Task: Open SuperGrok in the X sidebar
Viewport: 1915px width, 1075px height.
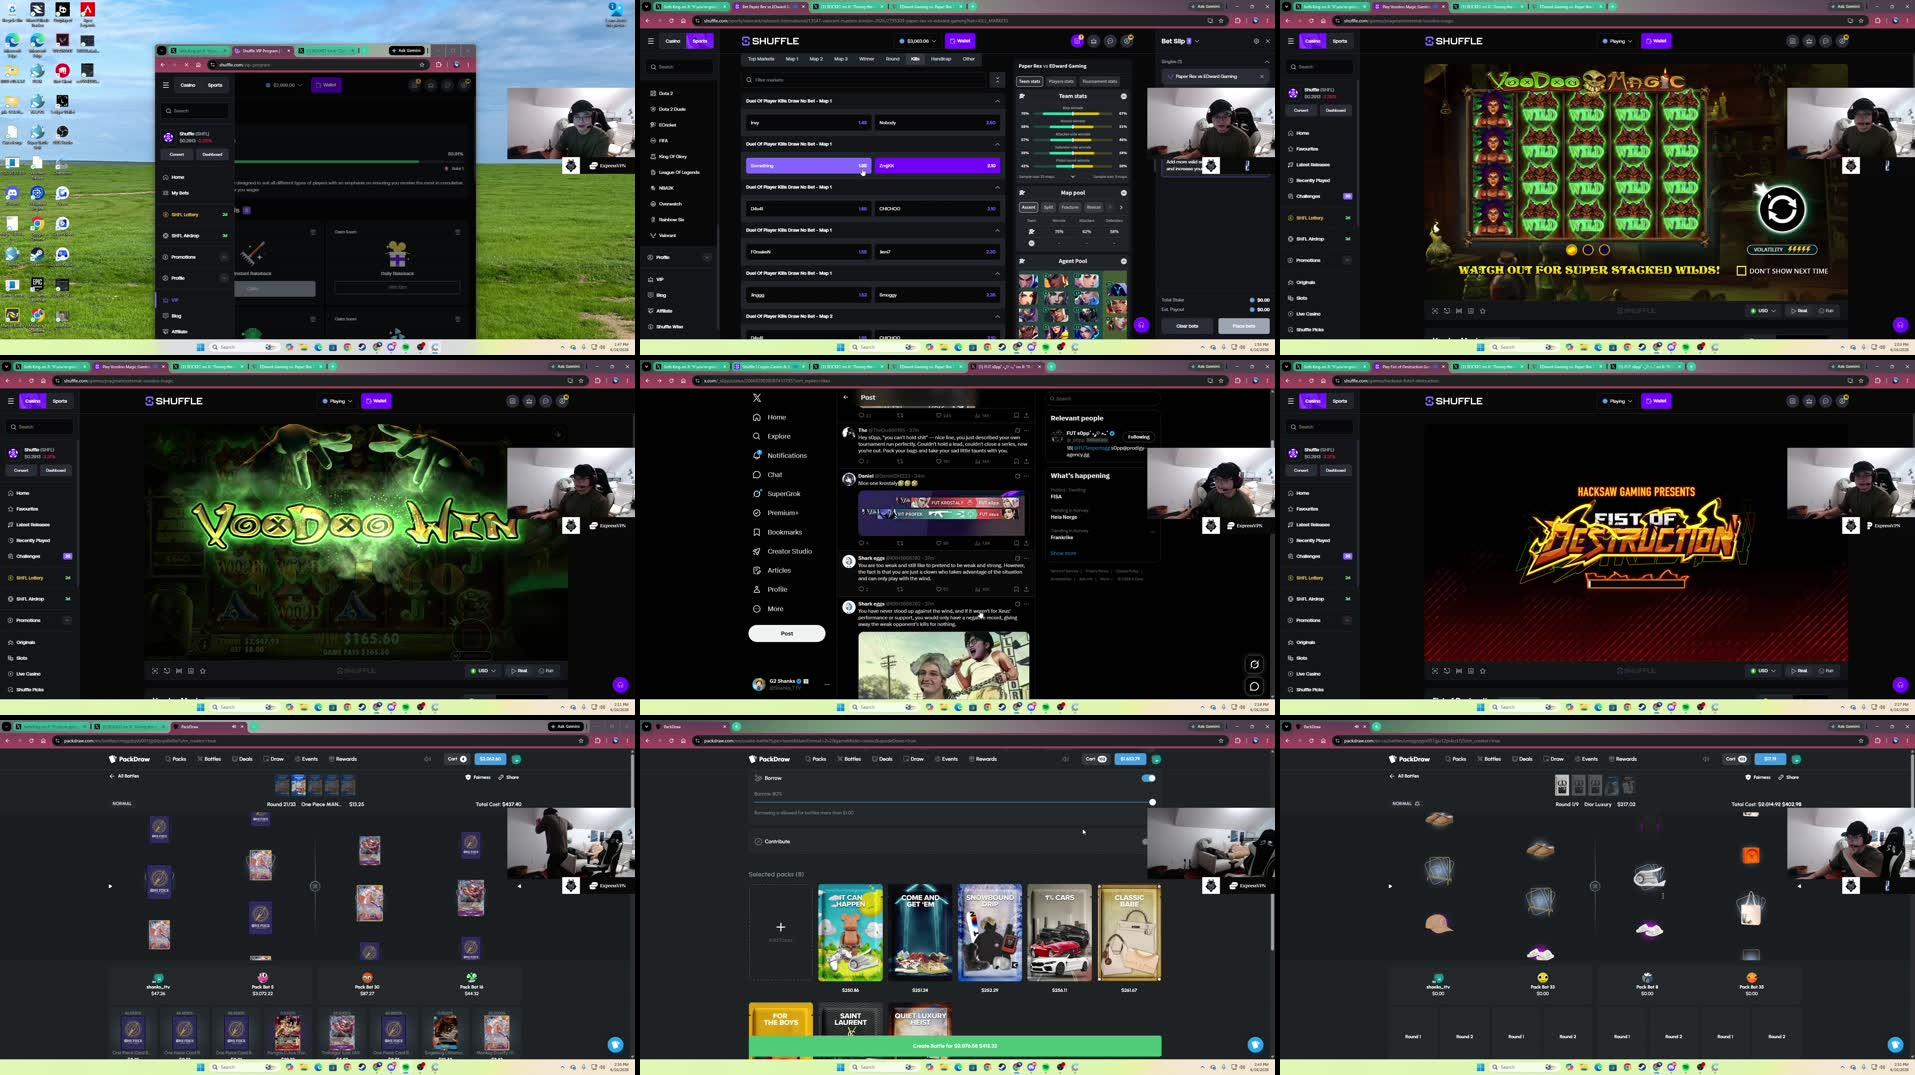Action: pos(777,493)
